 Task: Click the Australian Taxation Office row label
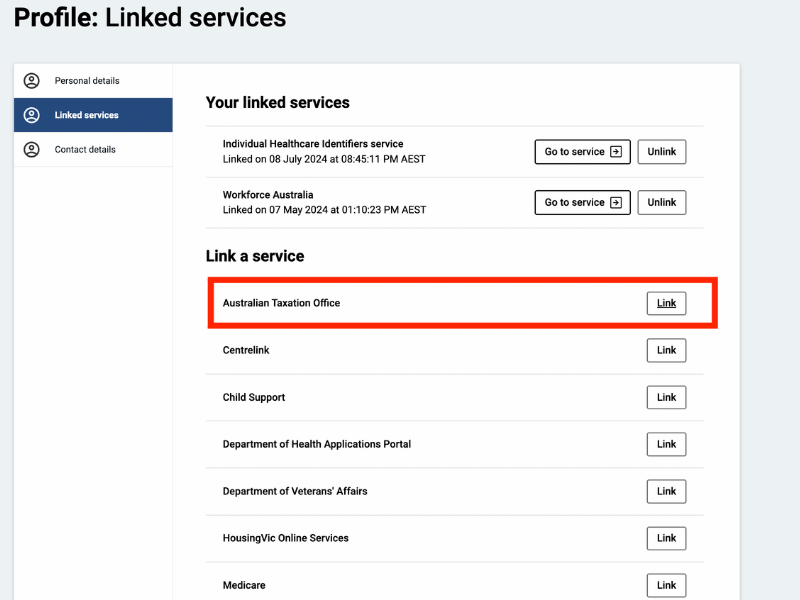tap(281, 303)
